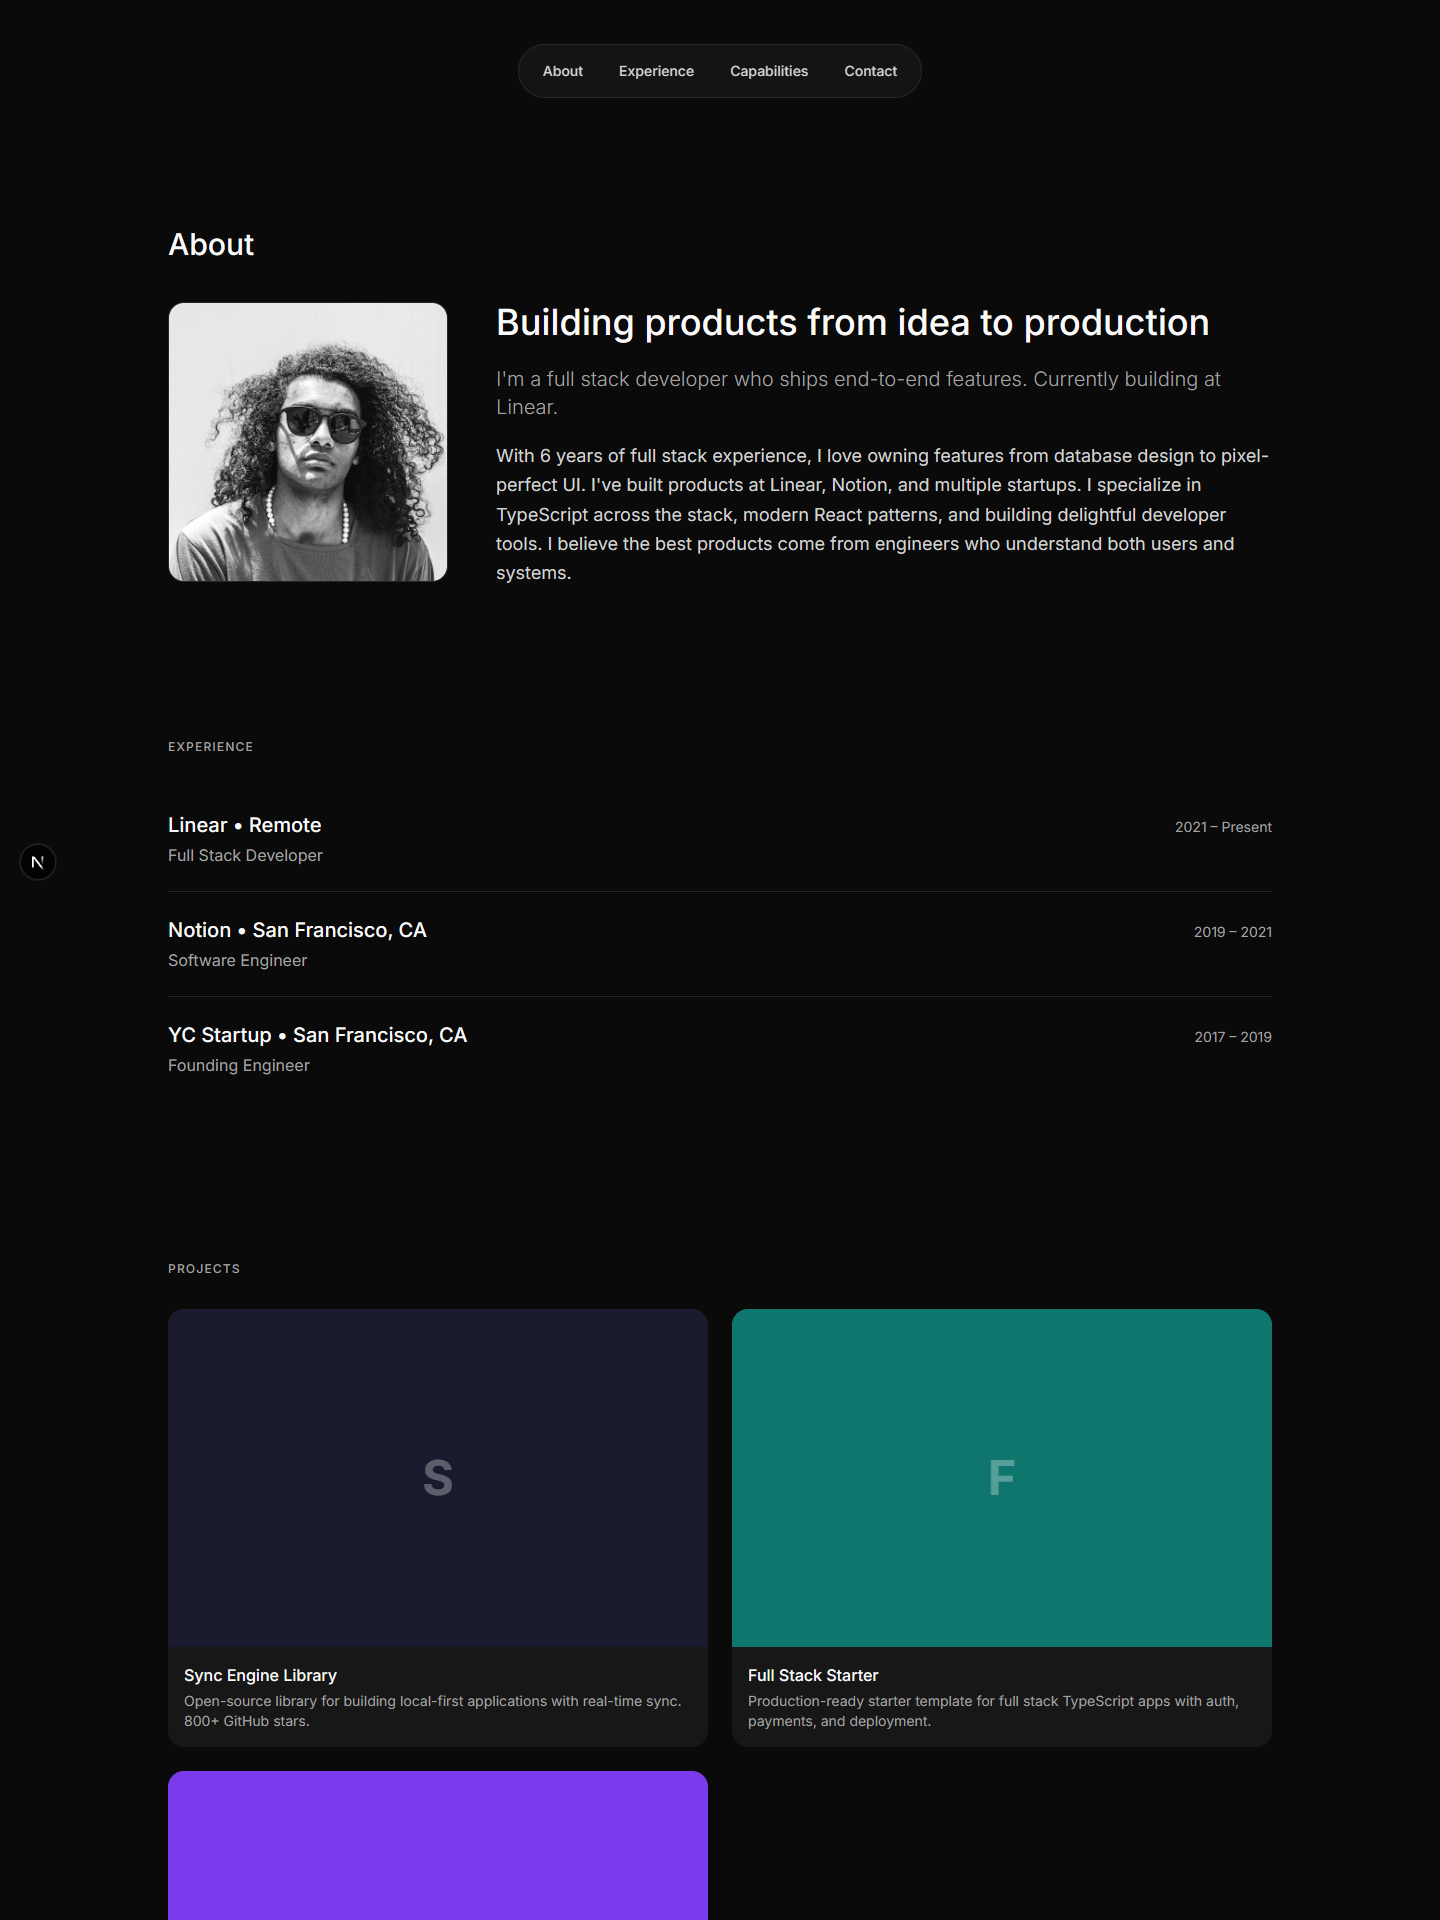Image resolution: width=1440 pixels, height=1920 pixels.
Task: Click the 2019 – 2021 date text
Action: pos(1233,932)
